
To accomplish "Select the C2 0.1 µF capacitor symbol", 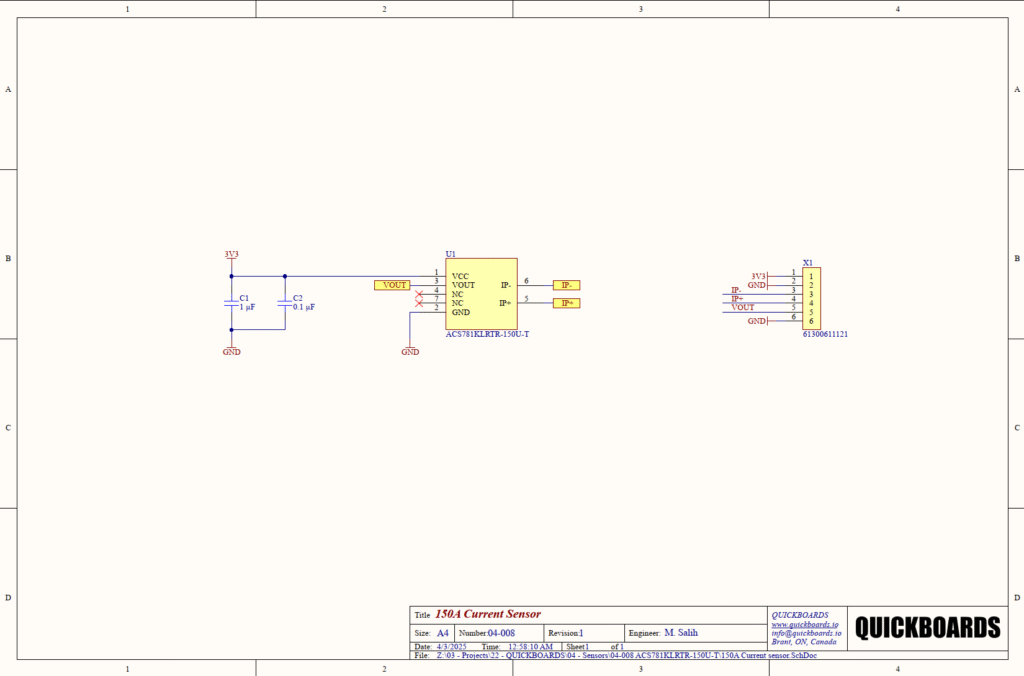I will coord(285,303).
